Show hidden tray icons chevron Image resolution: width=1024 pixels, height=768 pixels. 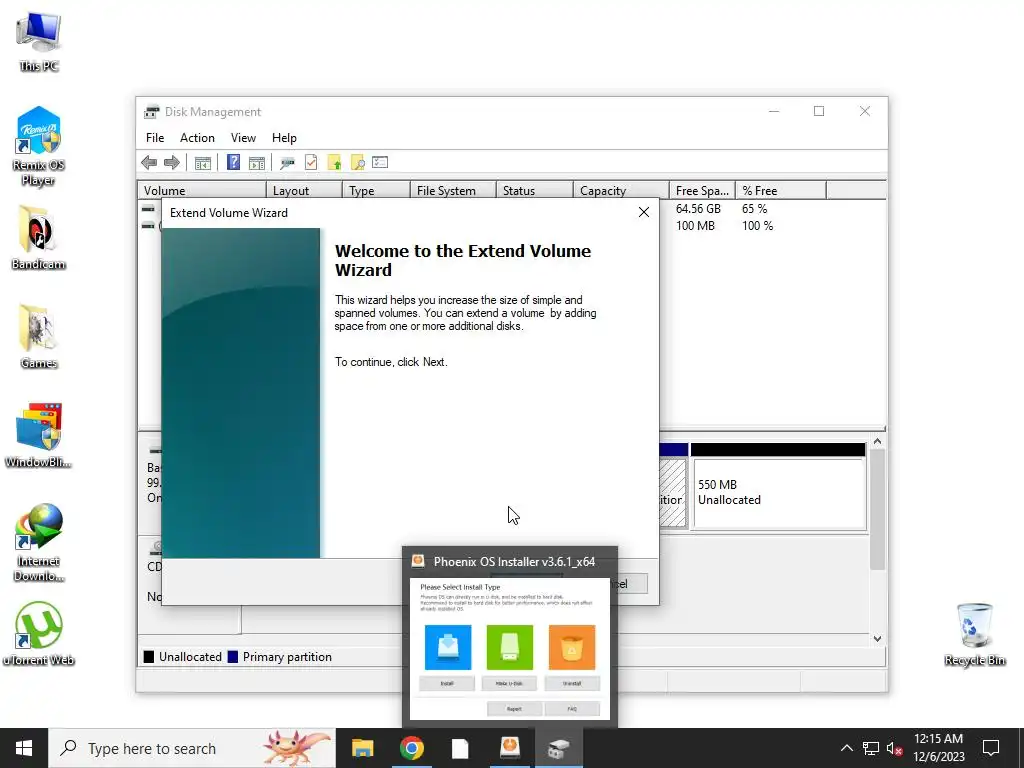[846, 748]
